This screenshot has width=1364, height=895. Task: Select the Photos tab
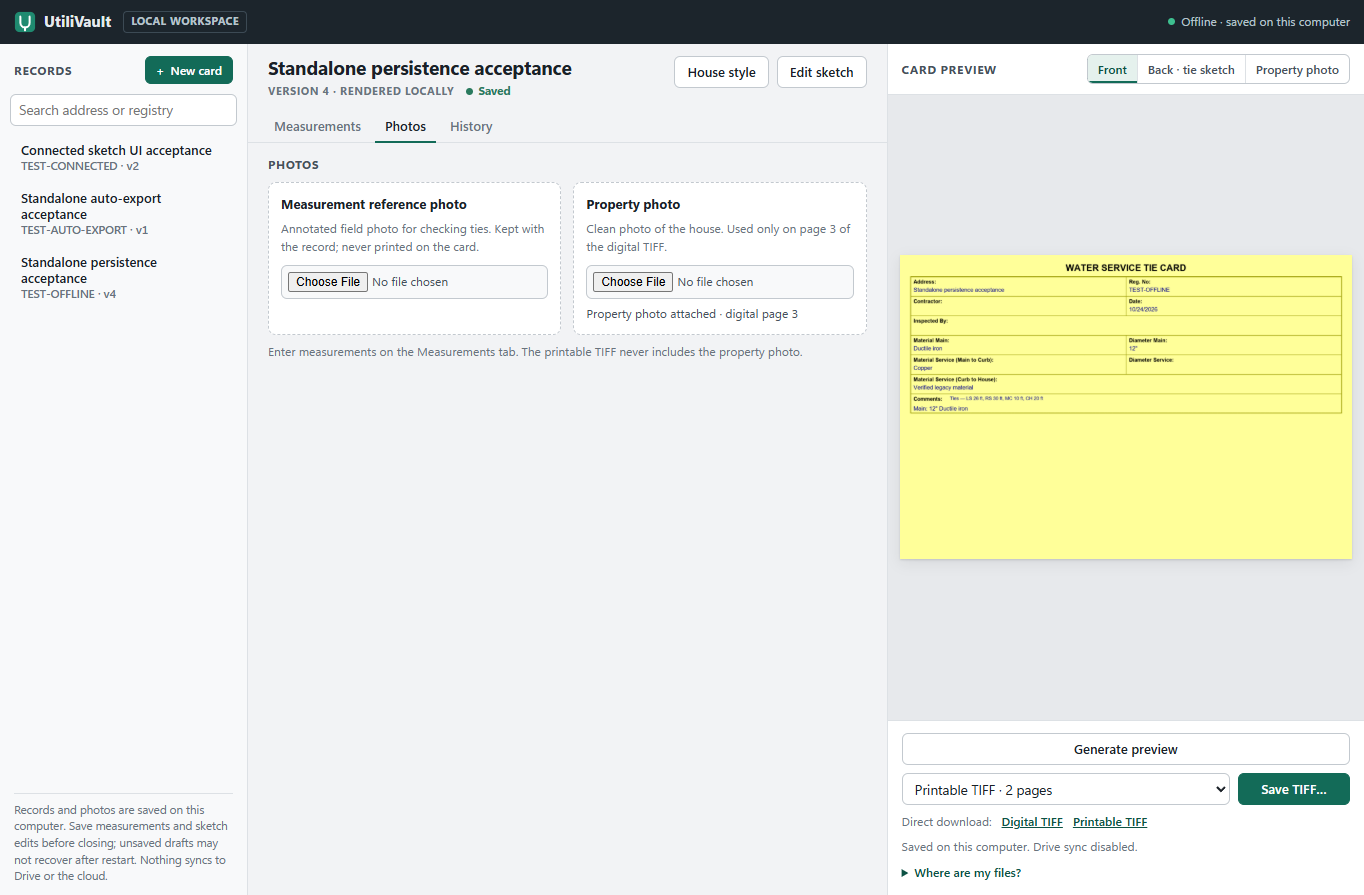(x=405, y=127)
